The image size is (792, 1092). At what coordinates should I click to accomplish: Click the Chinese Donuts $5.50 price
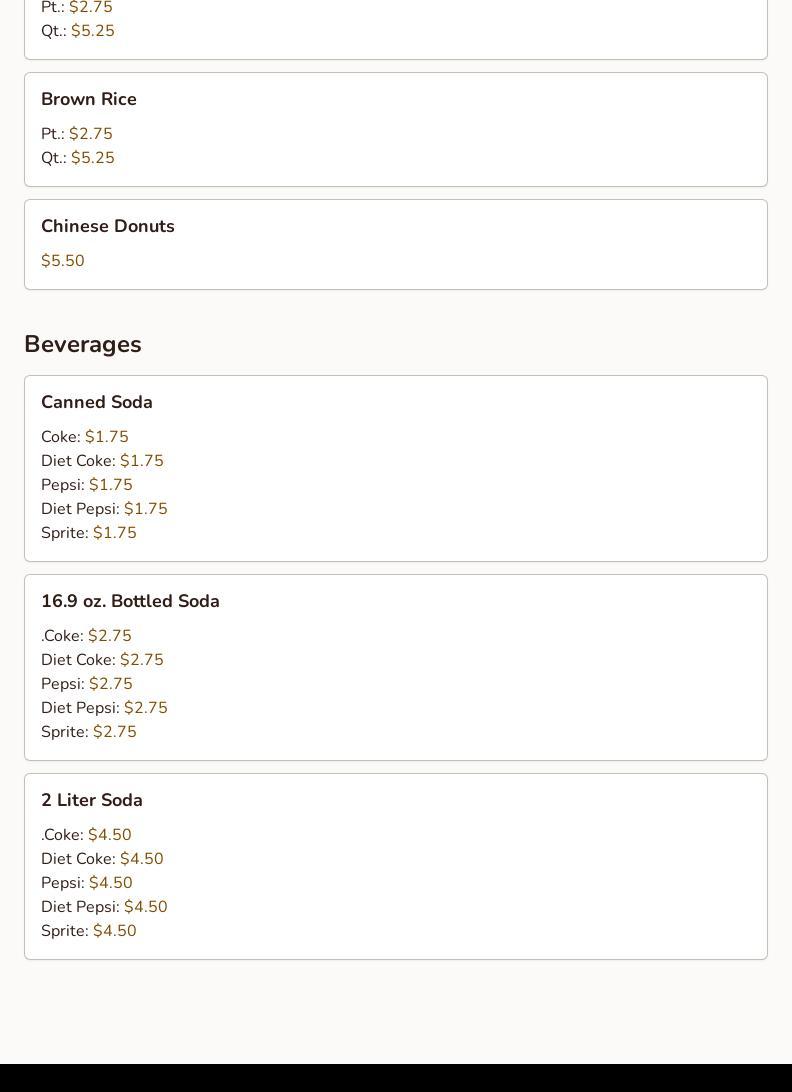[63, 261]
